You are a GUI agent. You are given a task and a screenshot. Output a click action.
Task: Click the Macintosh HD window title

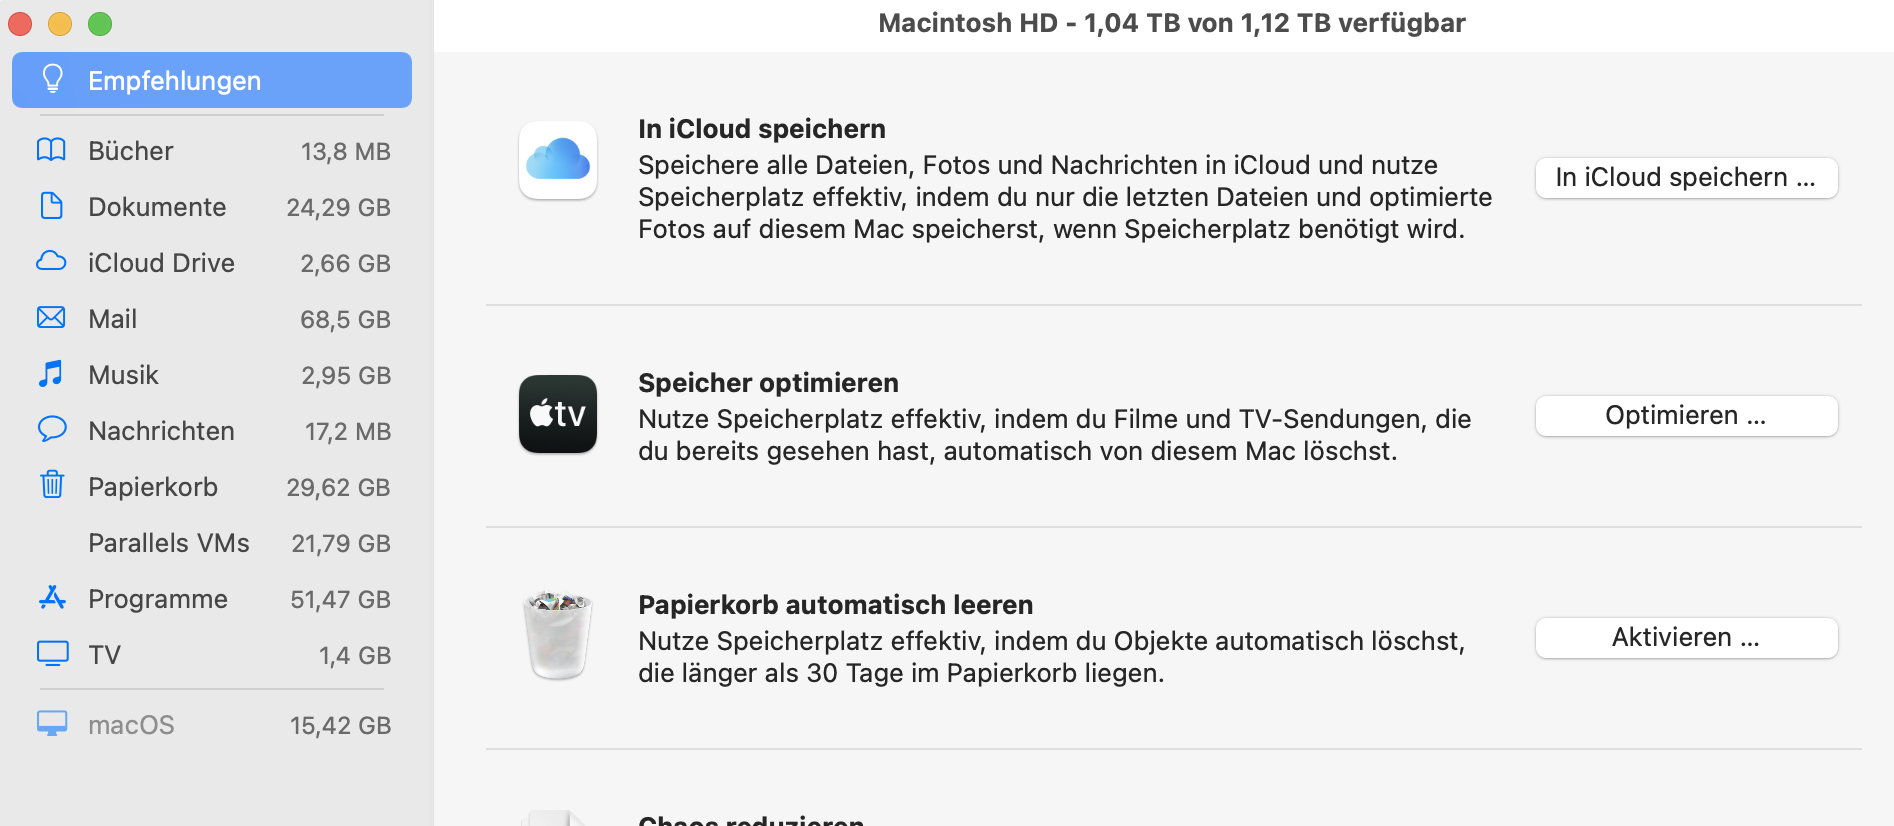point(1172,23)
